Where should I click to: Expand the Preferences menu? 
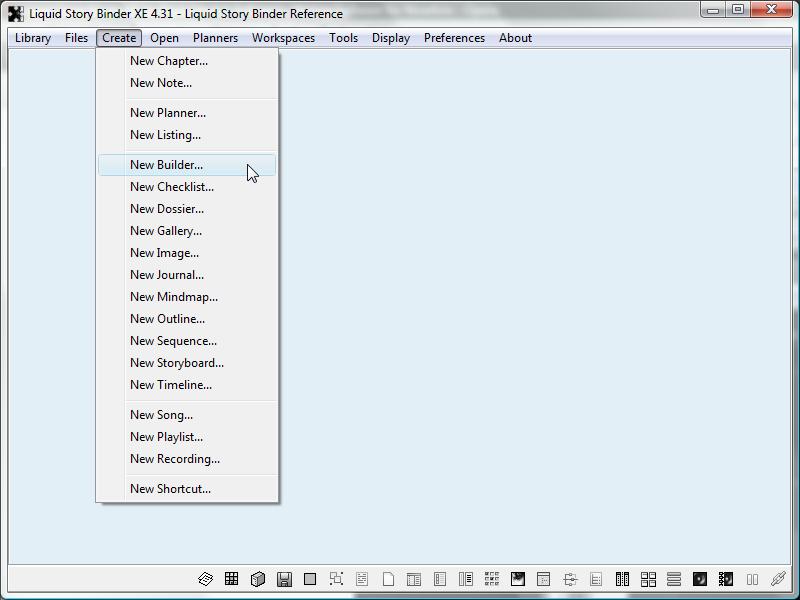pos(454,38)
